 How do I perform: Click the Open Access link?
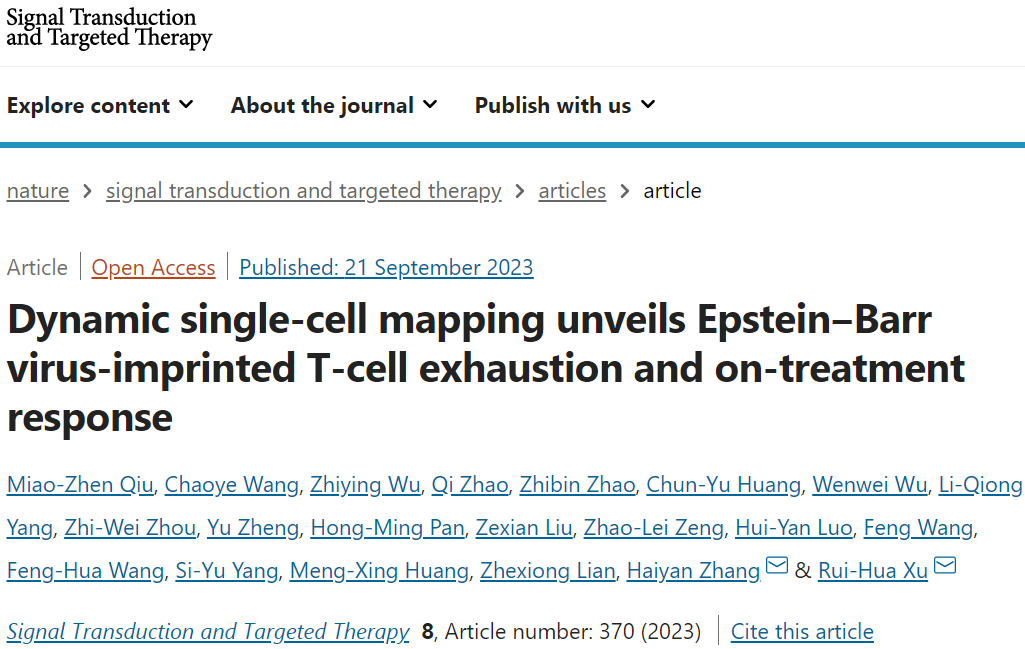tap(153, 268)
